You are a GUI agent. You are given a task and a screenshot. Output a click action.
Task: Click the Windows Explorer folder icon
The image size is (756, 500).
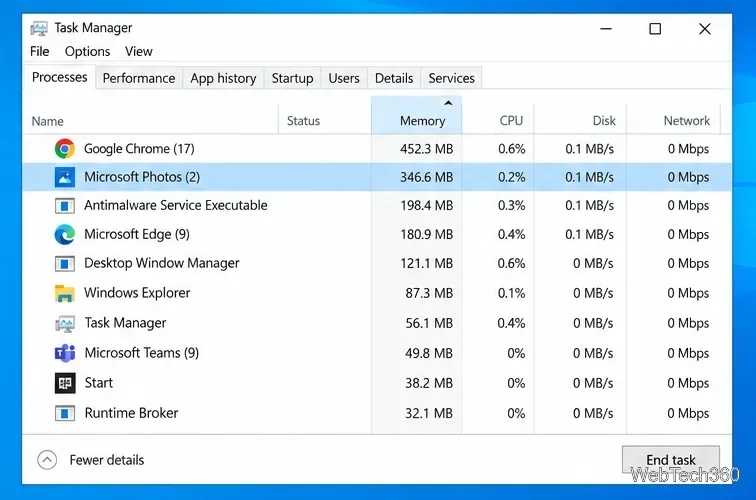click(65, 293)
